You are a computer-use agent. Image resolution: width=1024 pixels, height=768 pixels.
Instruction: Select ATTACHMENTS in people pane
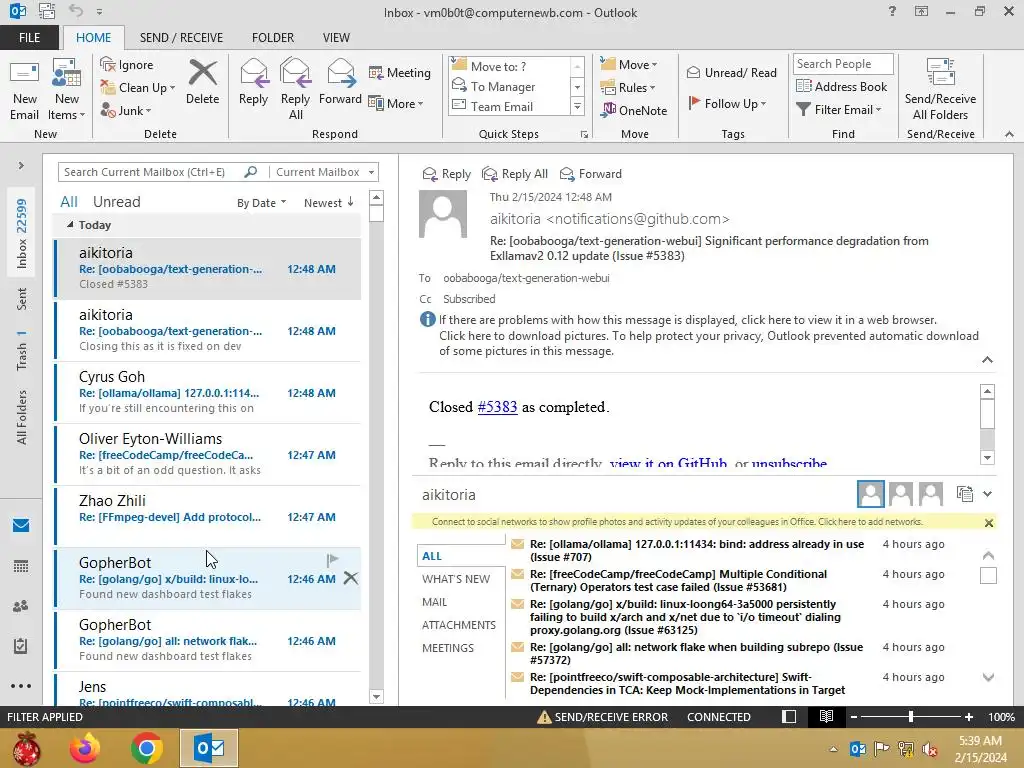click(x=458, y=625)
